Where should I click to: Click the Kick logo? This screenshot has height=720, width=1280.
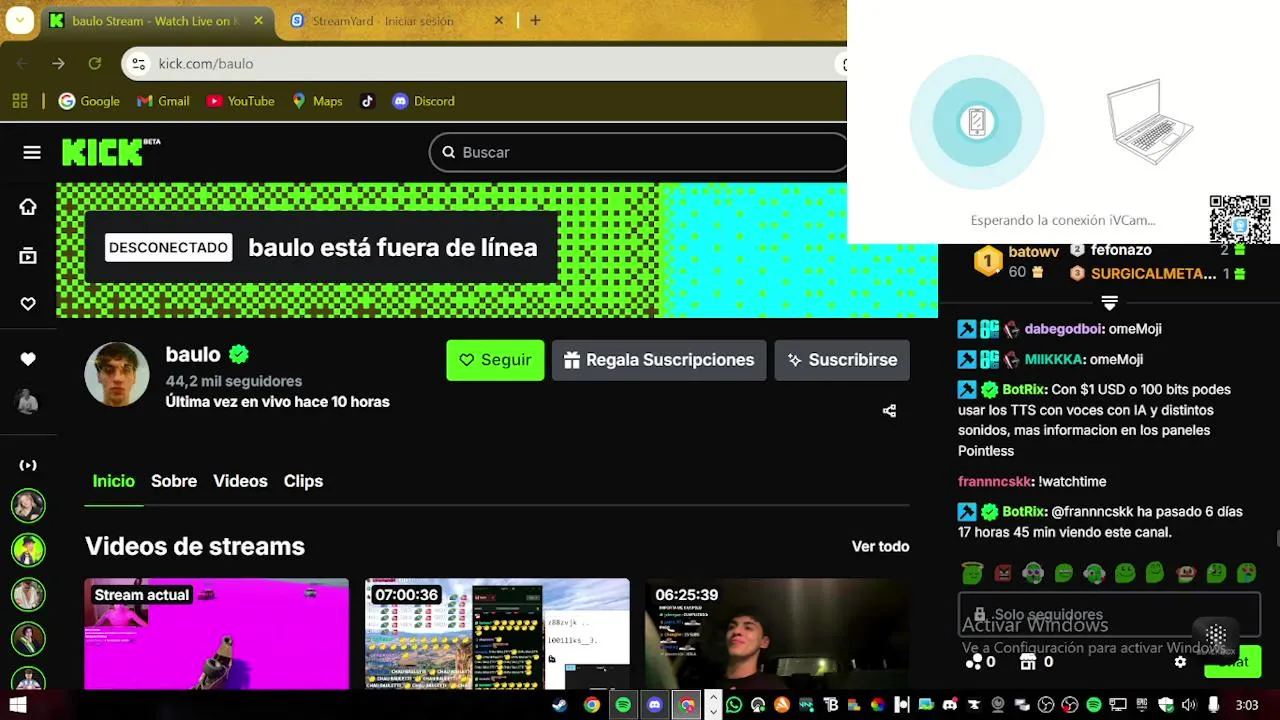[x=111, y=152]
